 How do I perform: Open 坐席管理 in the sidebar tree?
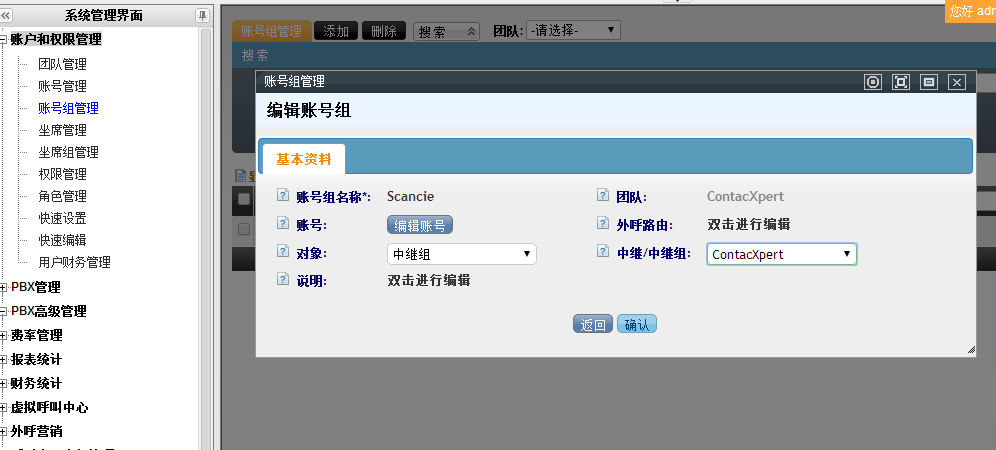(62, 130)
